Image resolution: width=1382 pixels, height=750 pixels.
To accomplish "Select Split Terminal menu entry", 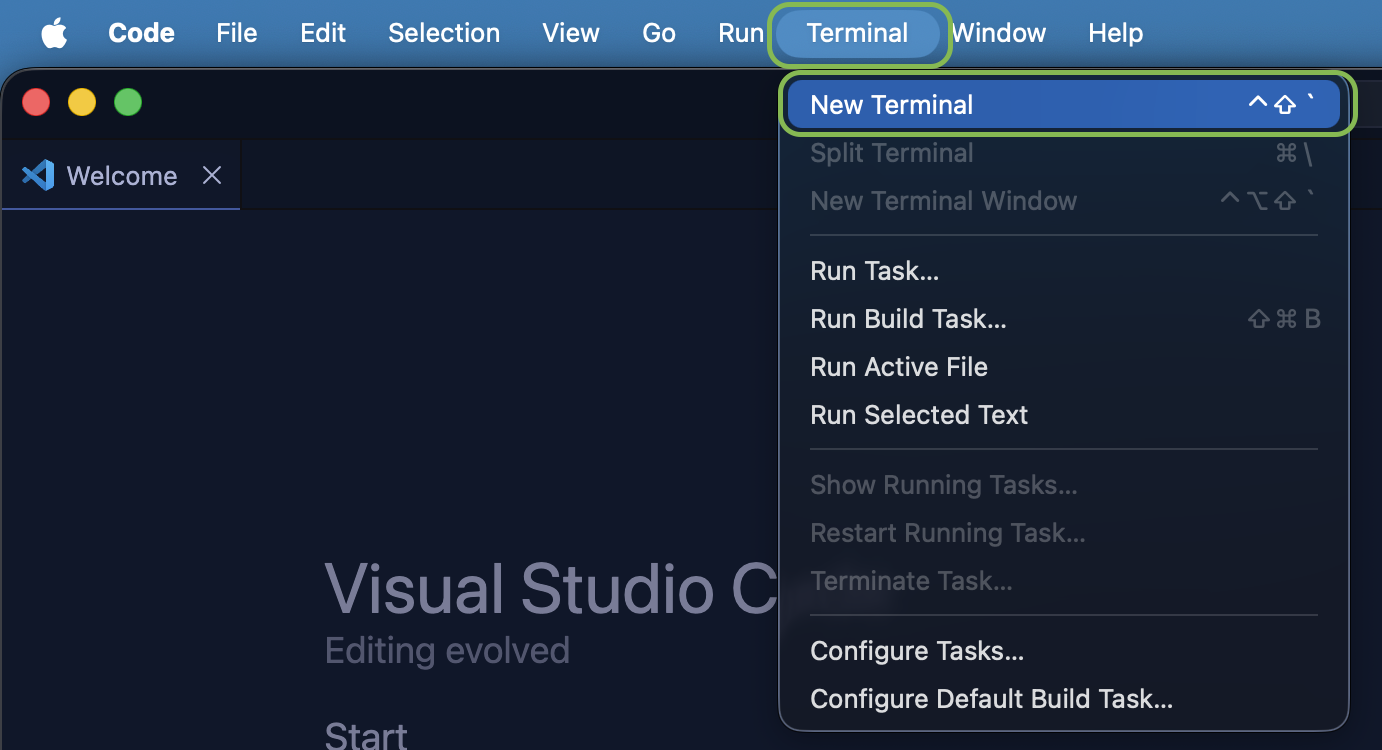I will pyautogui.click(x=1064, y=153).
